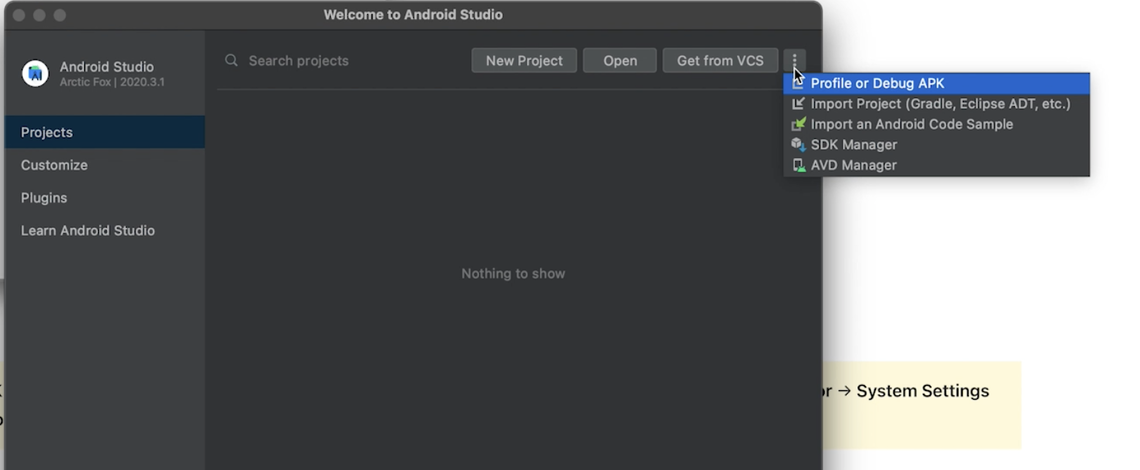Close the Welcome to Android Studio window
Screen dimensions: 1140x470
[19, 15]
